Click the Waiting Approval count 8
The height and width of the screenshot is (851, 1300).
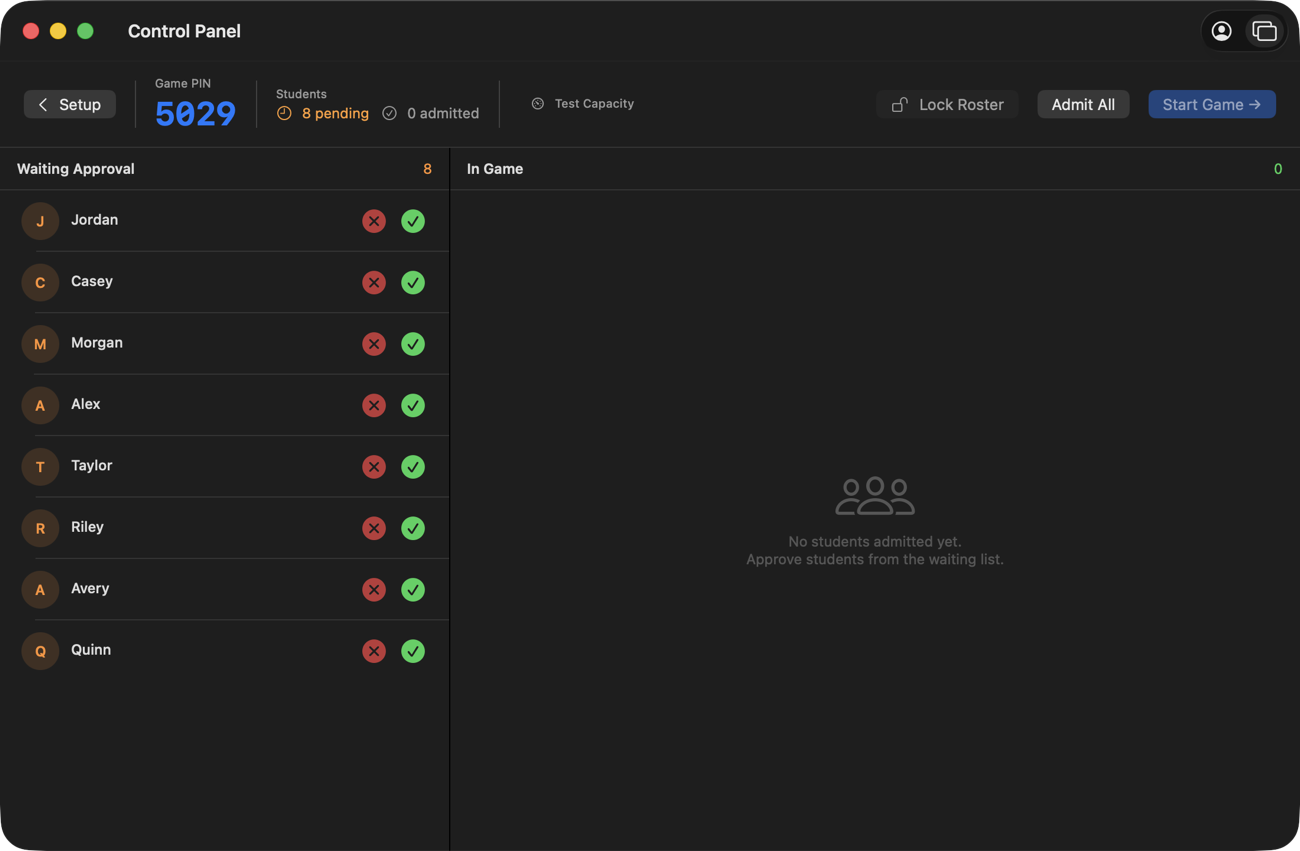(427, 169)
